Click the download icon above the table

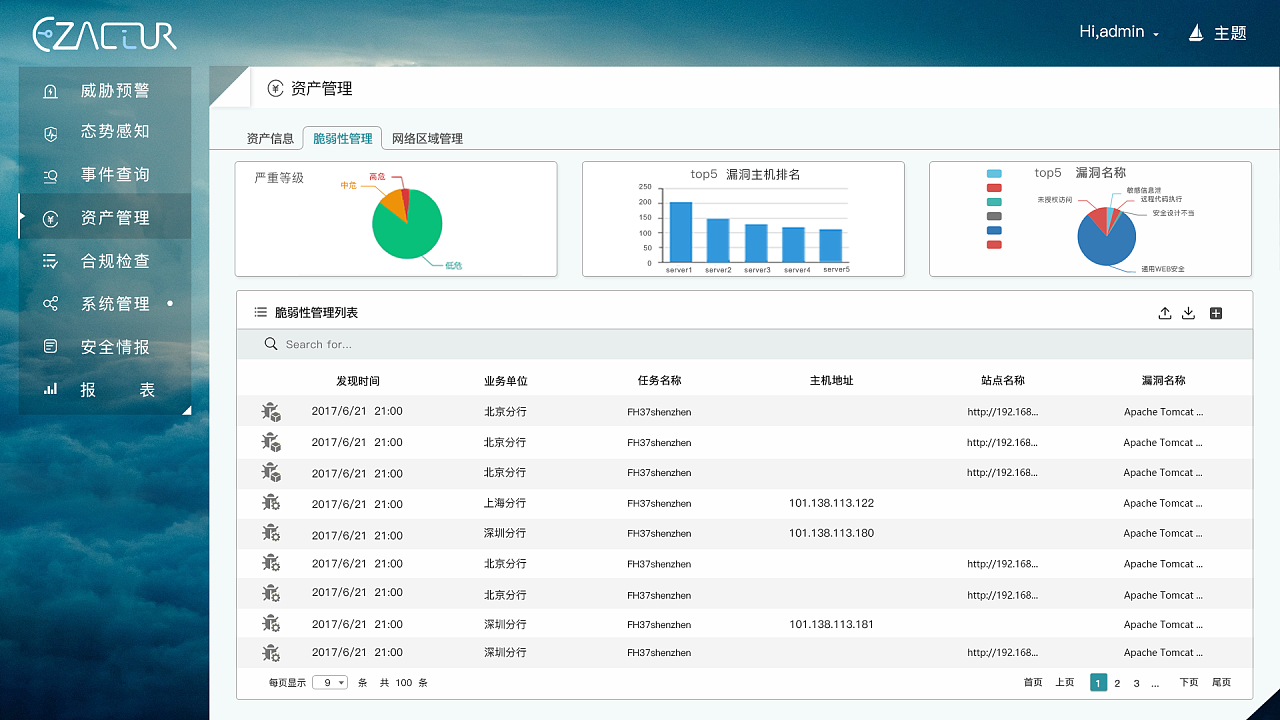(1189, 312)
